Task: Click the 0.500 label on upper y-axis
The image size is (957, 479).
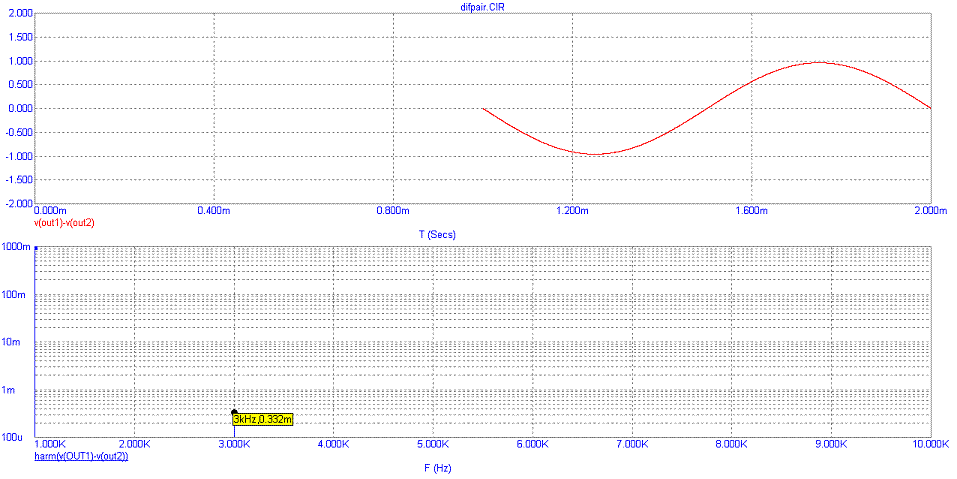Action: pos(20,85)
